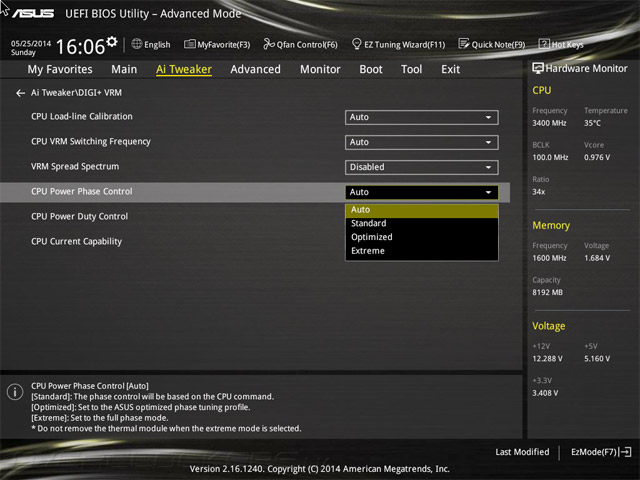Open the Tool tab

tap(411, 69)
